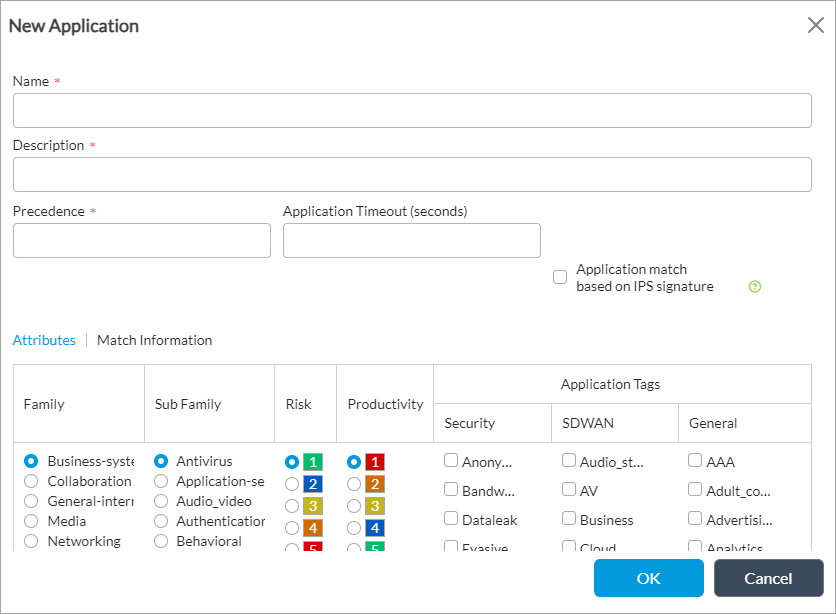Click the Cancel button

pyautogui.click(x=768, y=578)
